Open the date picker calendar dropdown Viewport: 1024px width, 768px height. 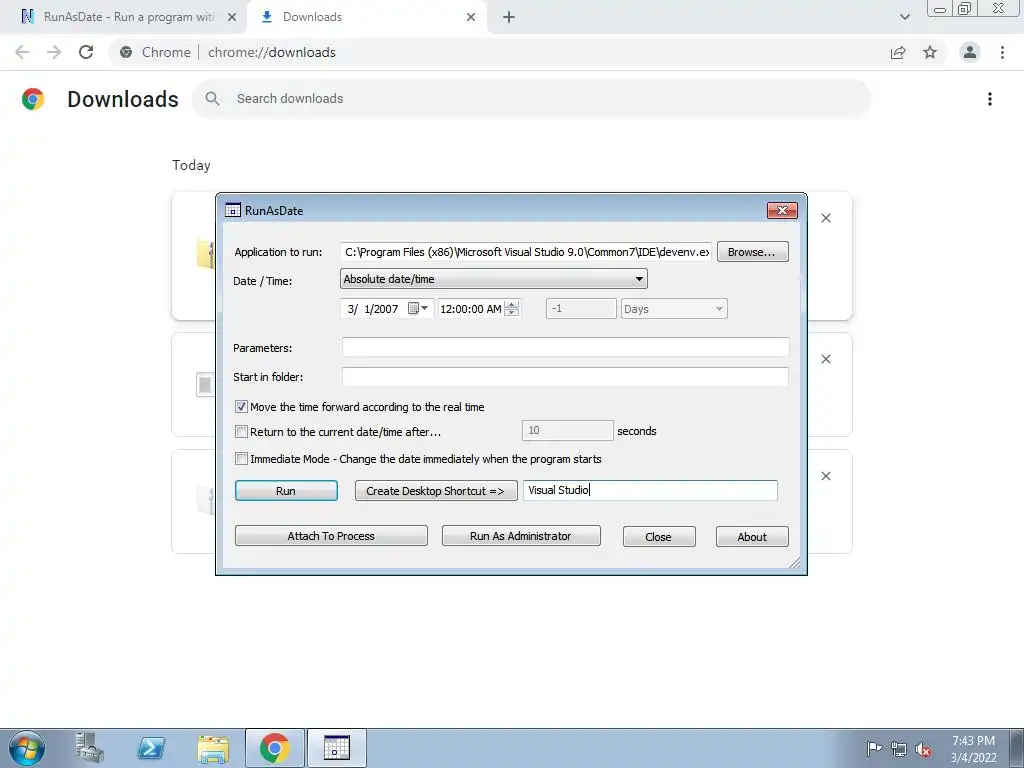point(417,308)
